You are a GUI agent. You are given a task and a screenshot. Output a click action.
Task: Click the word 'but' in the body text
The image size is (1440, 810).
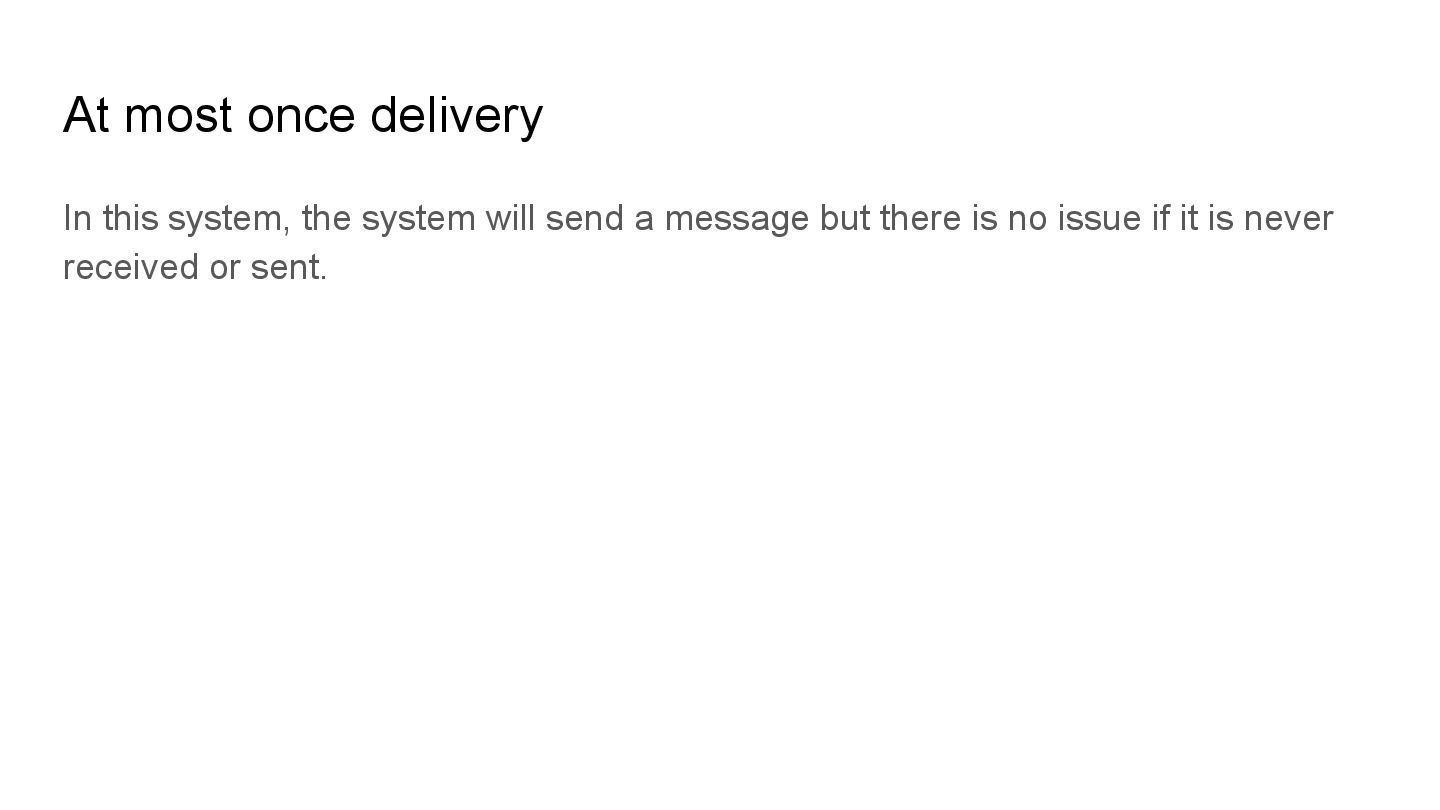[x=844, y=218]
